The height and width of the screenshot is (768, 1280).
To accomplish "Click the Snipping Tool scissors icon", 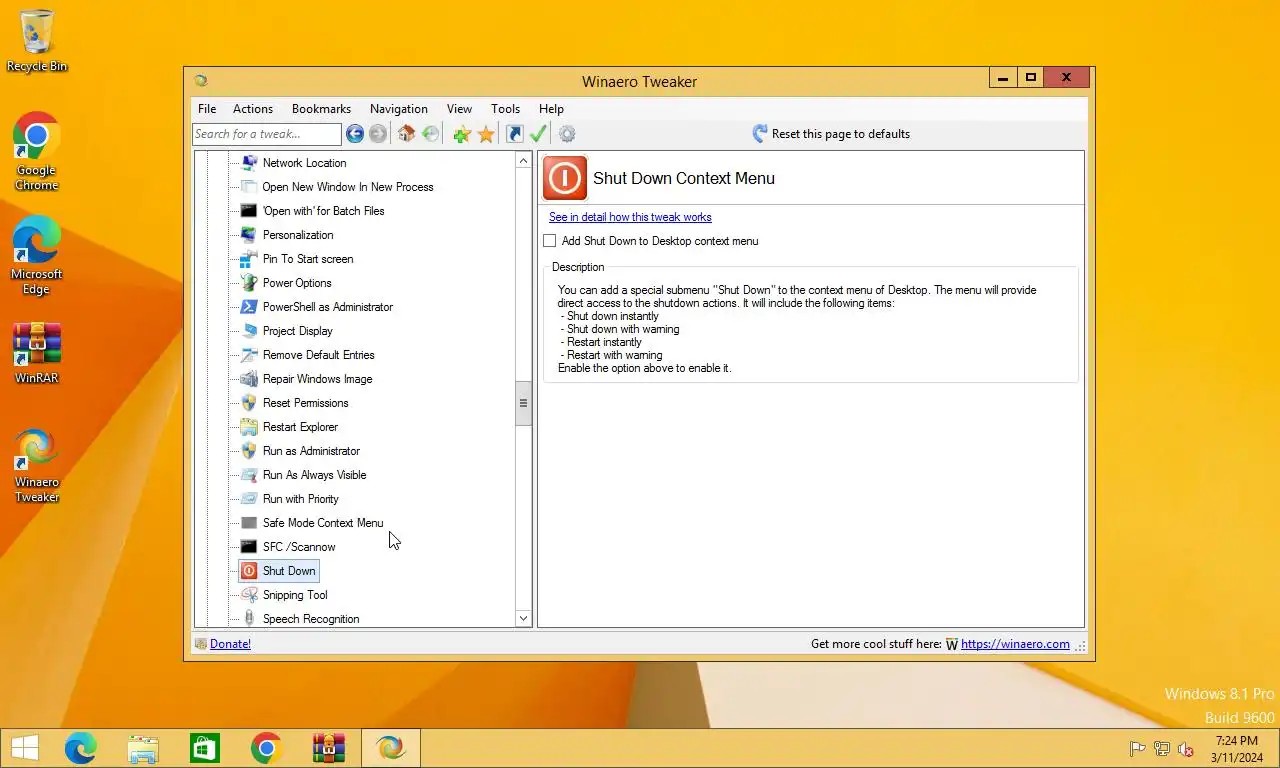I will click(249, 595).
